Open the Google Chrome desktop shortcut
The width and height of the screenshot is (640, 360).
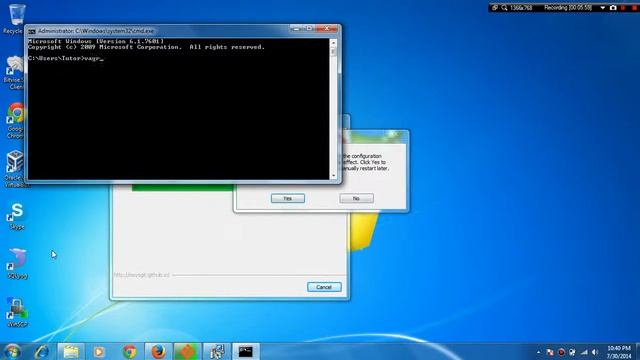coord(16,120)
